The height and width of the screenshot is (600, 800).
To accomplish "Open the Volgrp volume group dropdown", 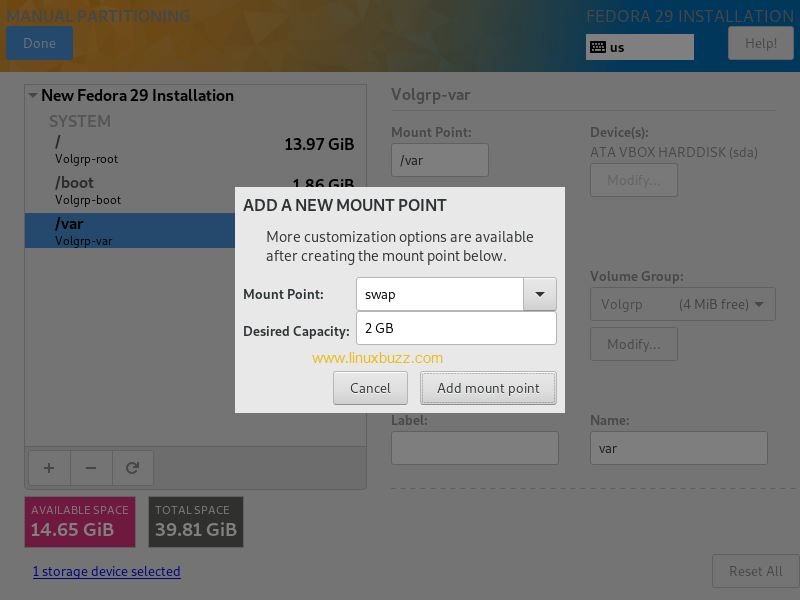I will click(683, 304).
